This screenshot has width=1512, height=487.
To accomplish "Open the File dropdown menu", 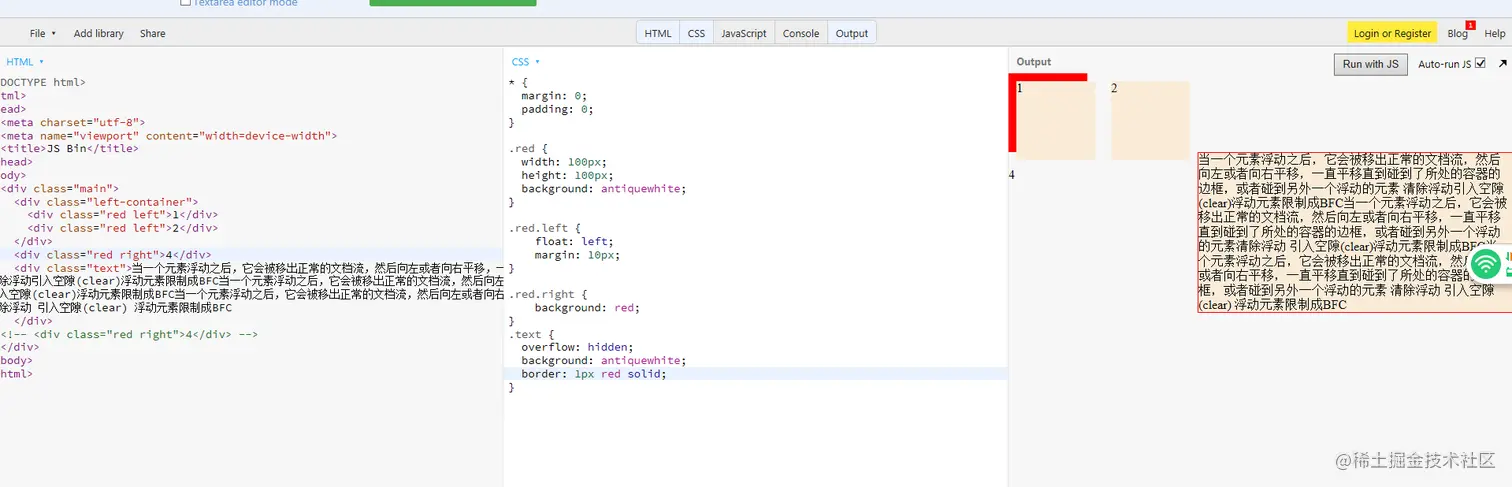I will (42, 33).
